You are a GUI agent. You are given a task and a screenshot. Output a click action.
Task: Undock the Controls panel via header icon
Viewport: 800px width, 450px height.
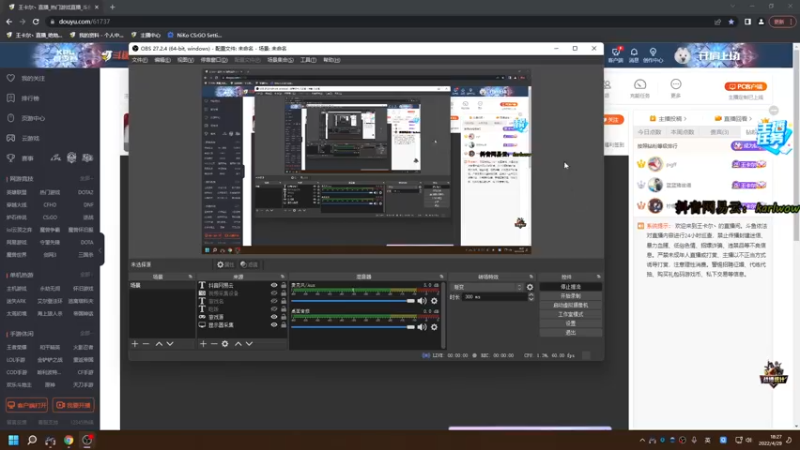[x=598, y=277]
